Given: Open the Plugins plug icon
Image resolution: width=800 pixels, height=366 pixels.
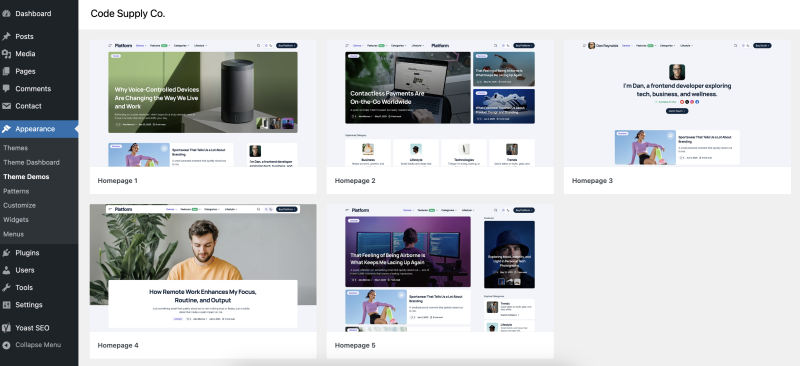Looking at the screenshot, I should pos(6,253).
